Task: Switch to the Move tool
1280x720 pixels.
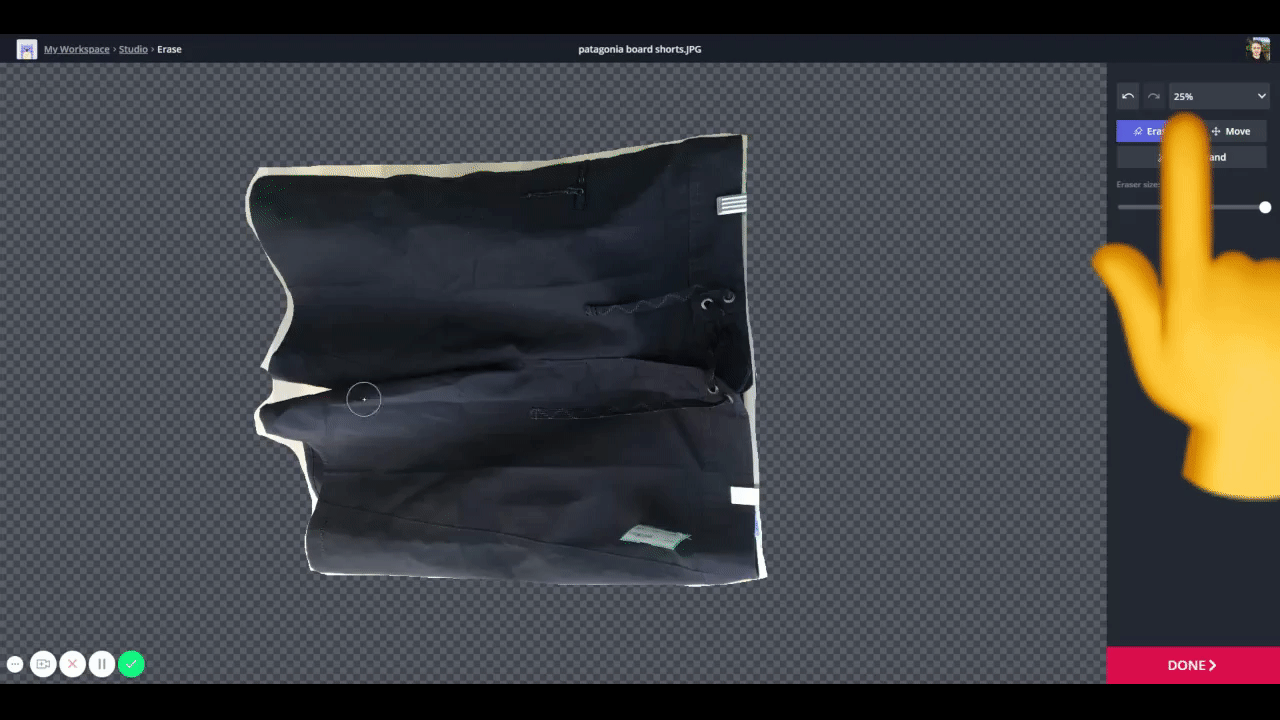Action: (1231, 131)
